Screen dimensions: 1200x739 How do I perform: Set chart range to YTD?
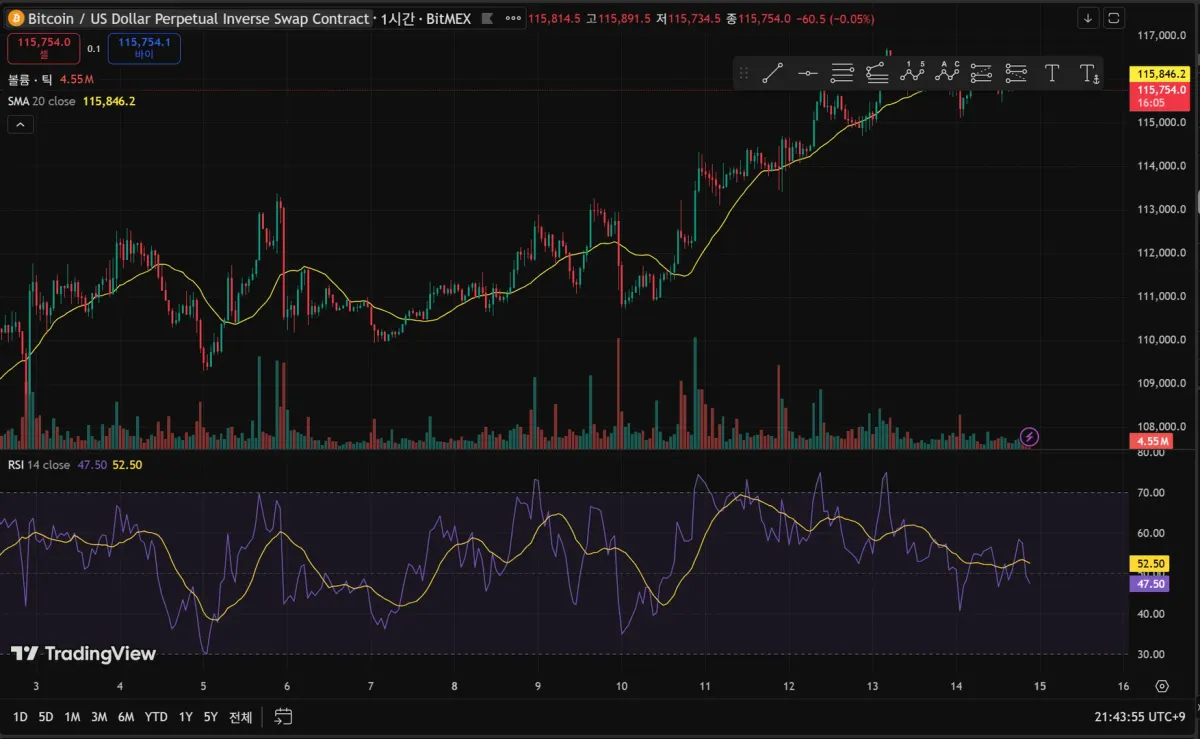tap(156, 717)
